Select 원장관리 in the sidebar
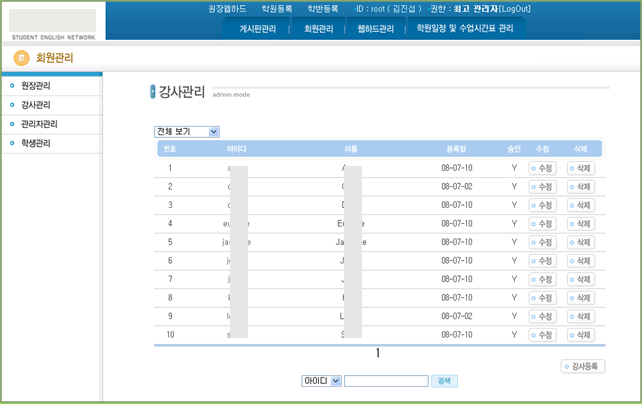This screenshot has height=404, width=642. coord(36,86)
